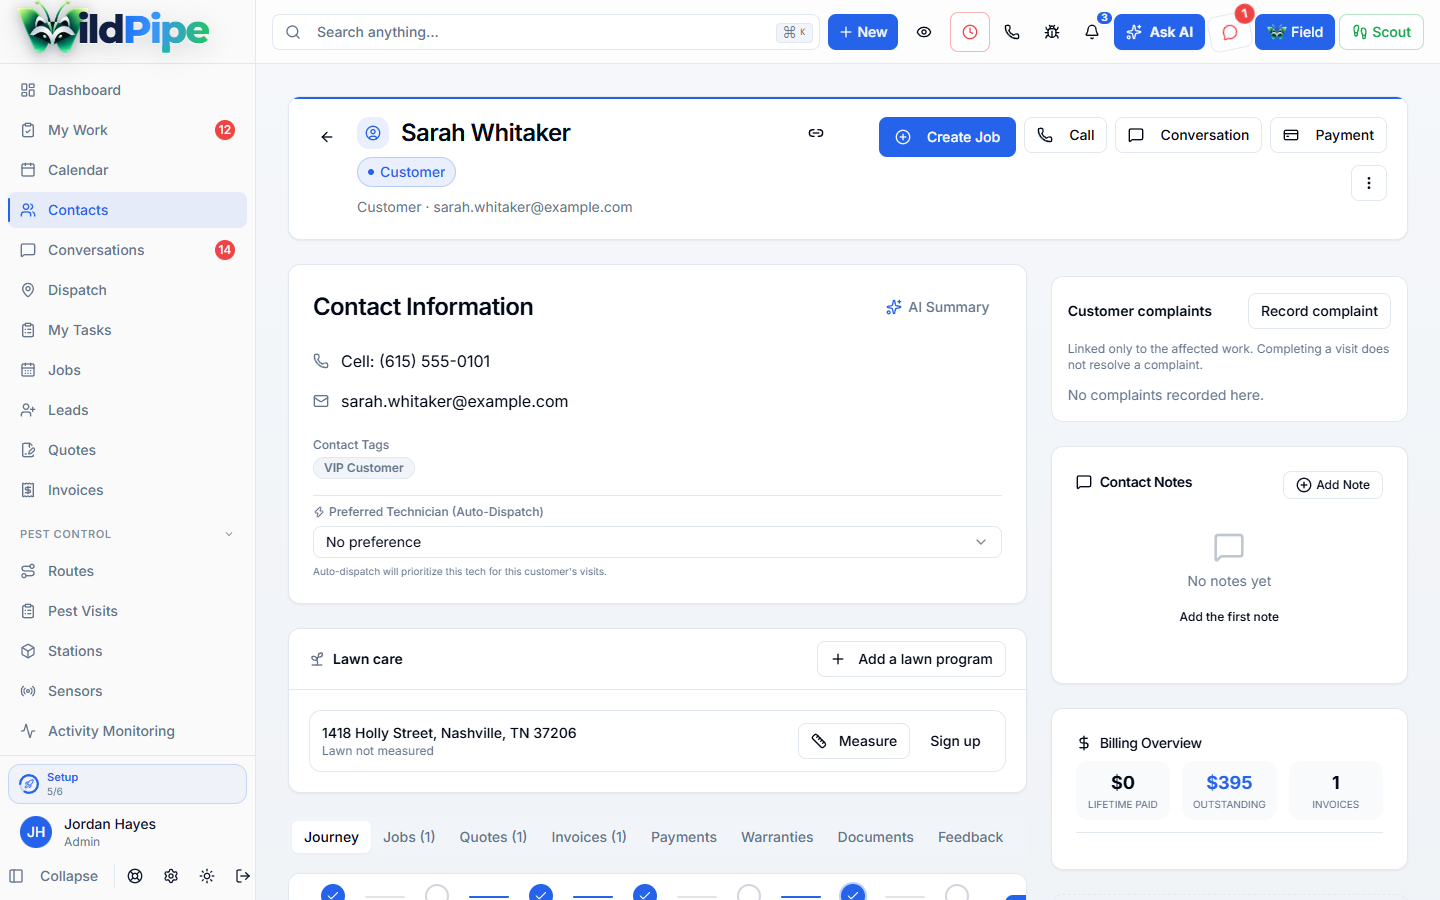Focus the Search anything field

[545, 32]
